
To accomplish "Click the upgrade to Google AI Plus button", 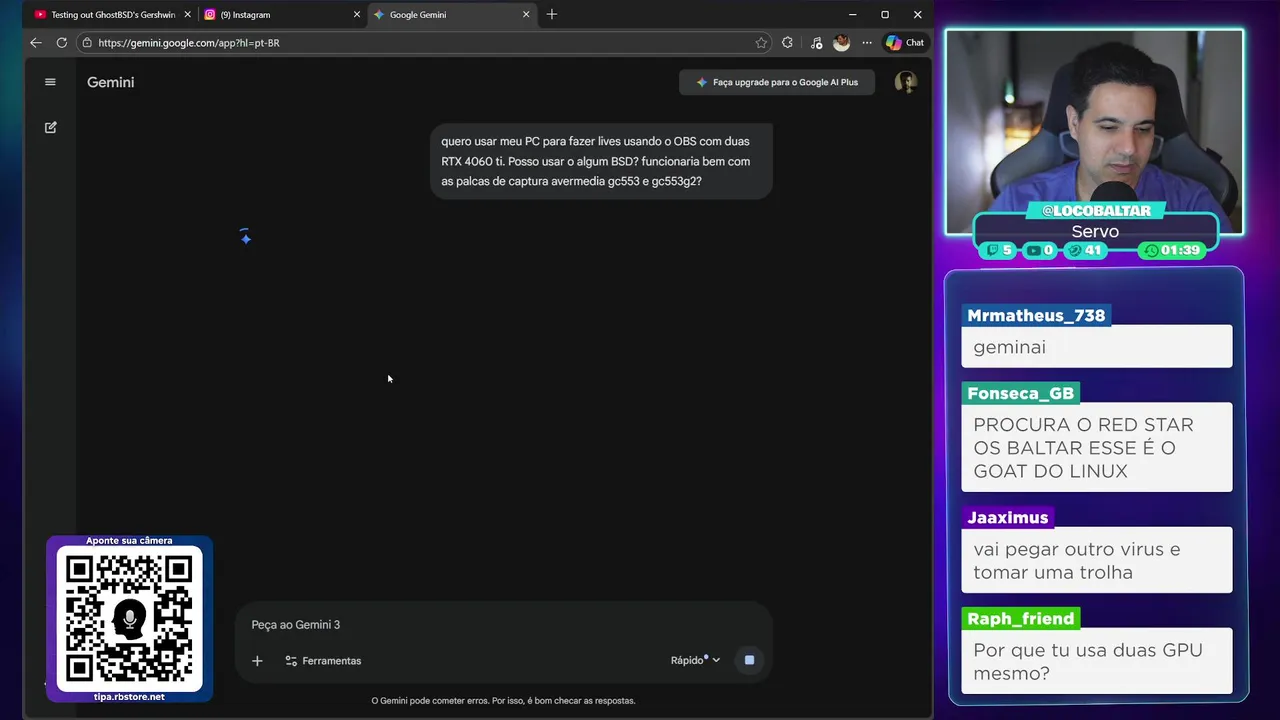I will 777,82.
